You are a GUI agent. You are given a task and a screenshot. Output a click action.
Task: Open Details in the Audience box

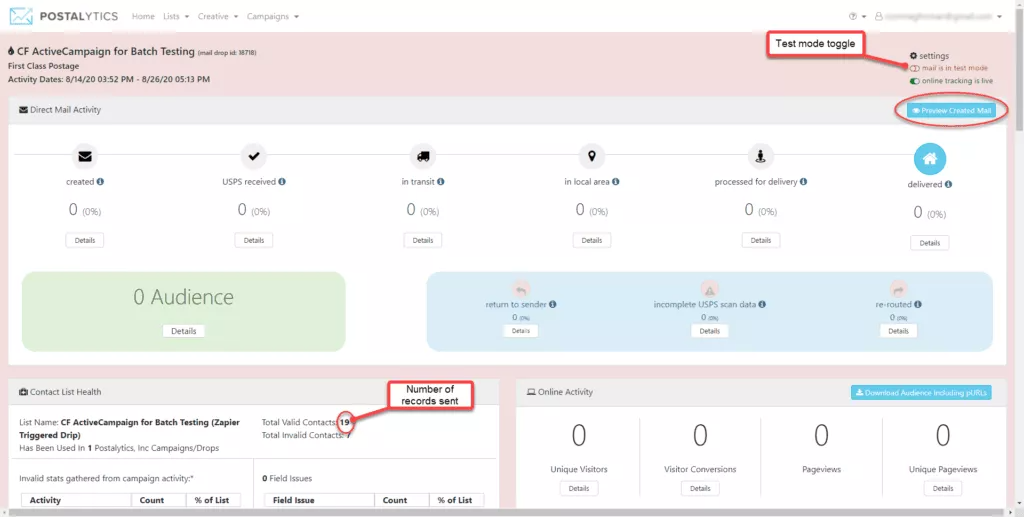point(184,331)
